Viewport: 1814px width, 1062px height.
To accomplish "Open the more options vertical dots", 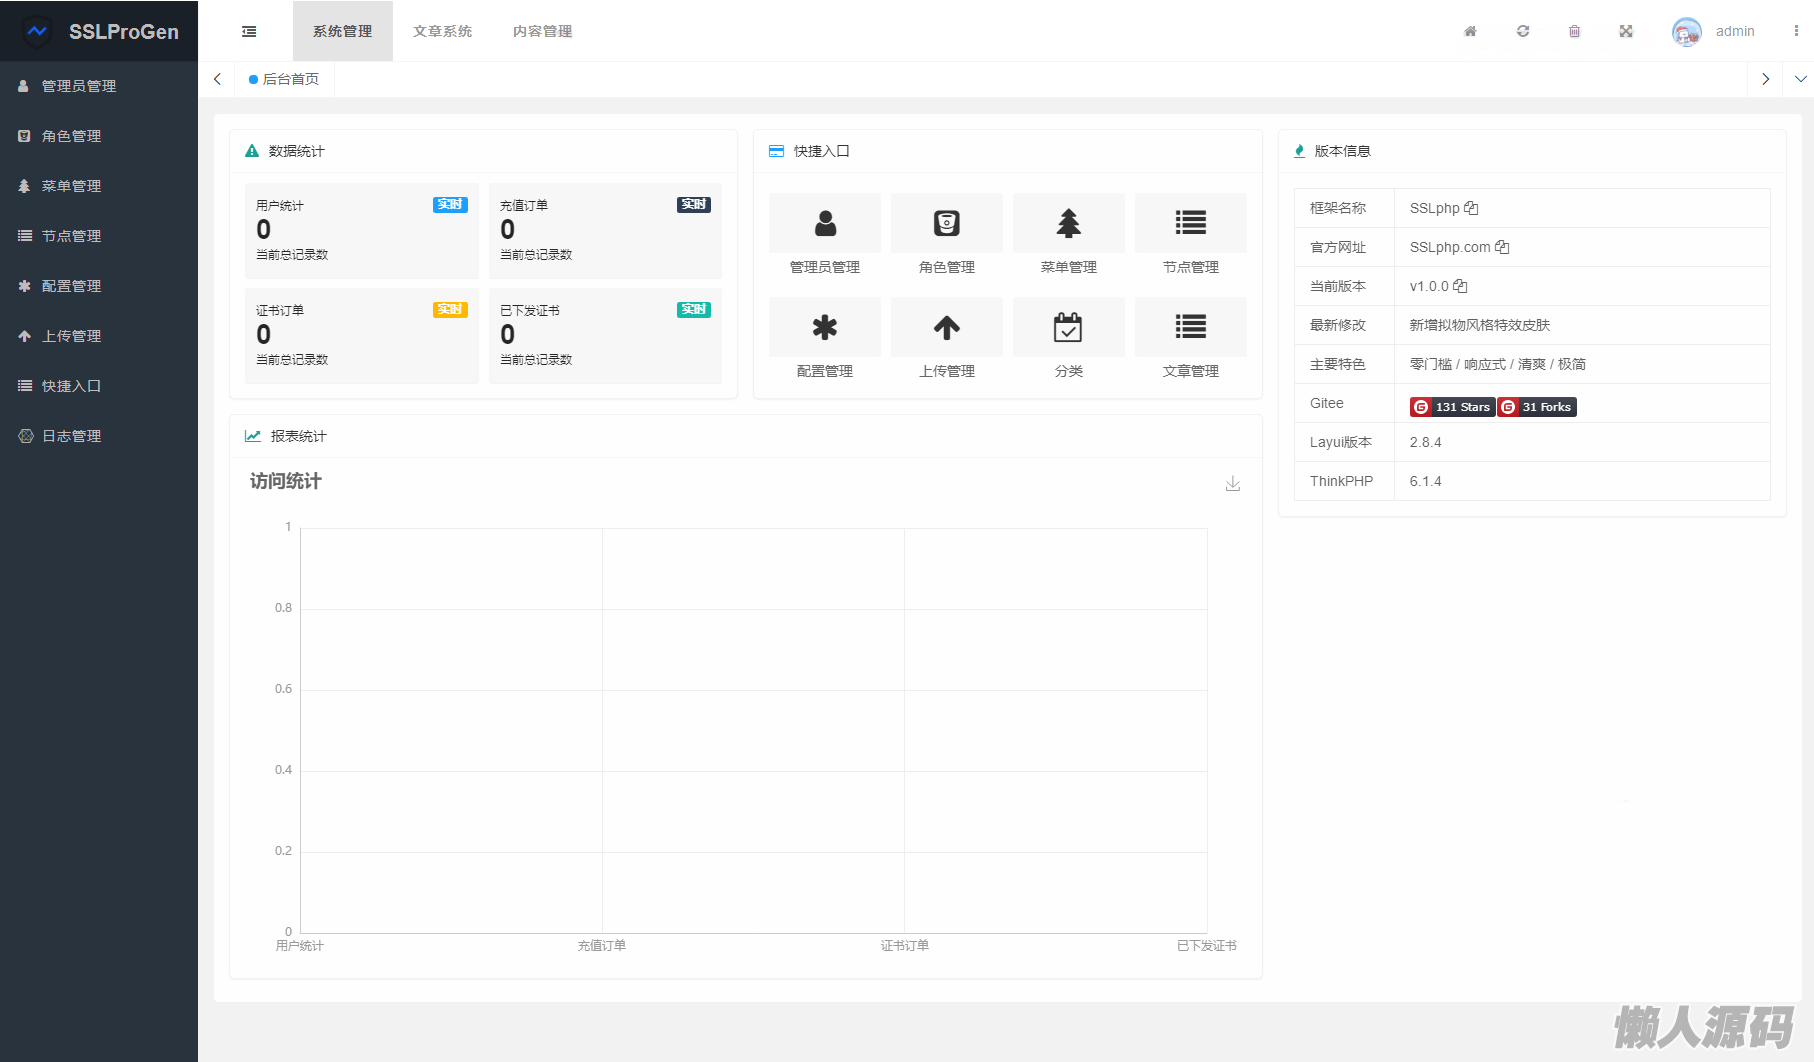I will (x=1796, y=31).
